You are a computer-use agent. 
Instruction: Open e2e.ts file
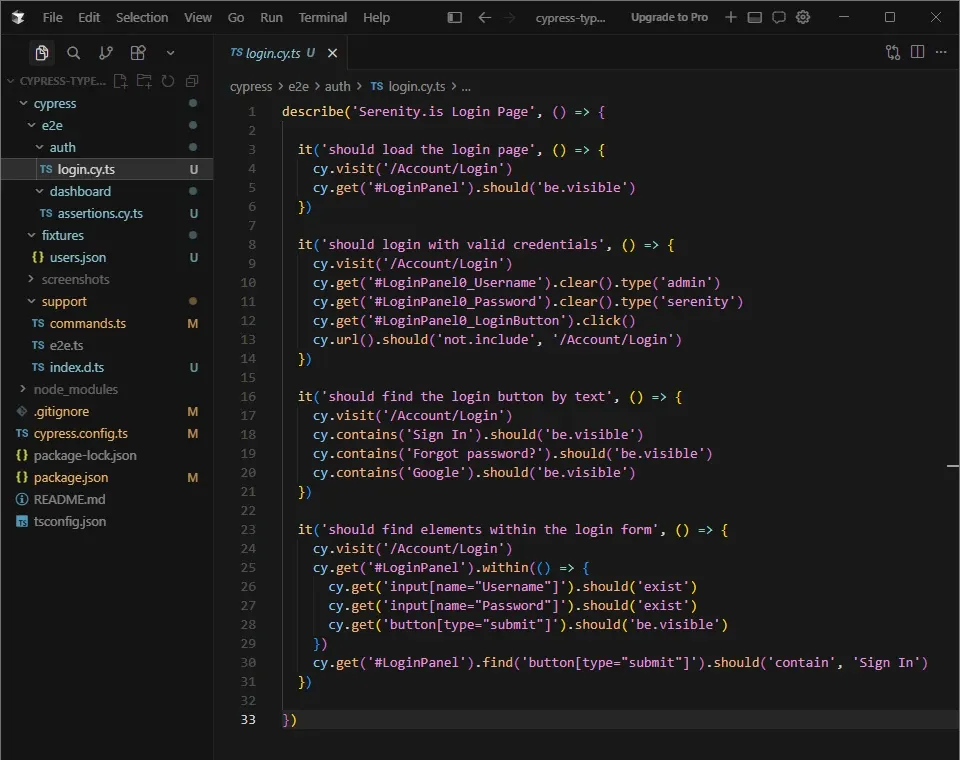coord(107,345)
